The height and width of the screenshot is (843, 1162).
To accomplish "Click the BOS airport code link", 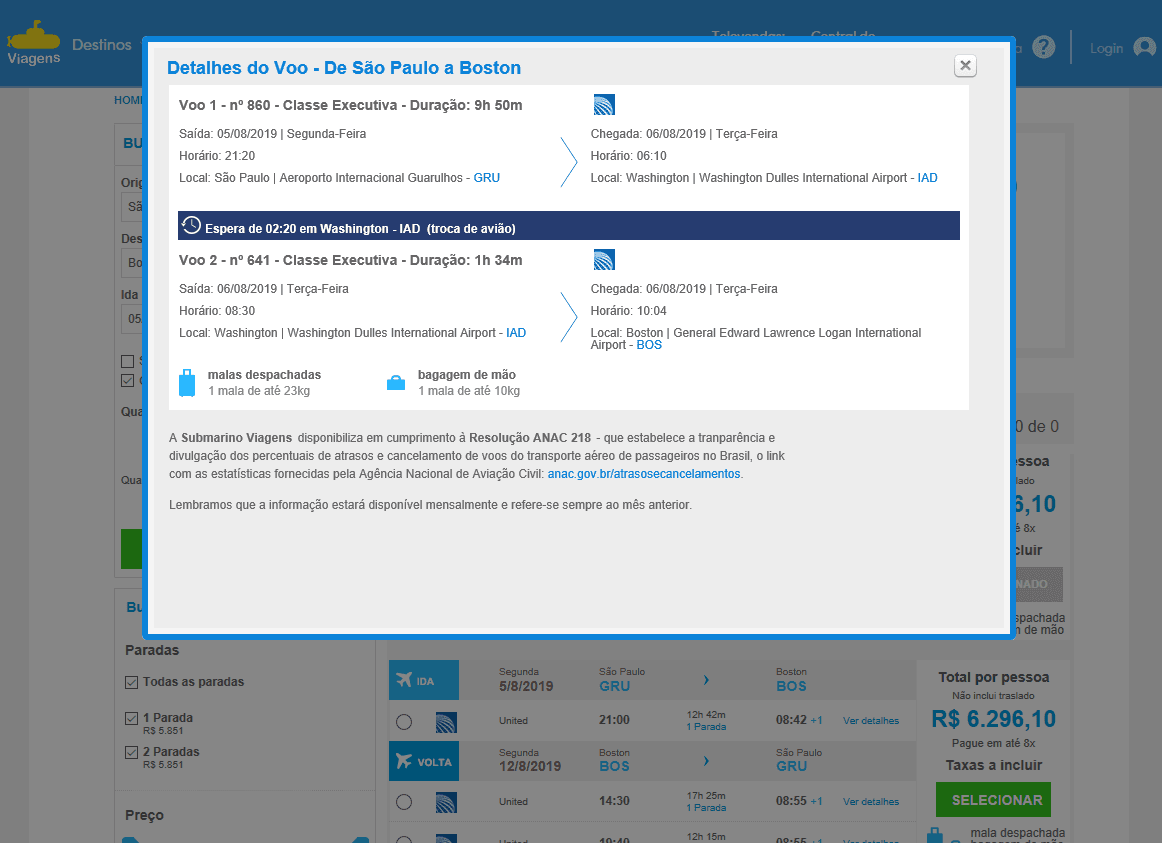I will click(x=649, y=344).
